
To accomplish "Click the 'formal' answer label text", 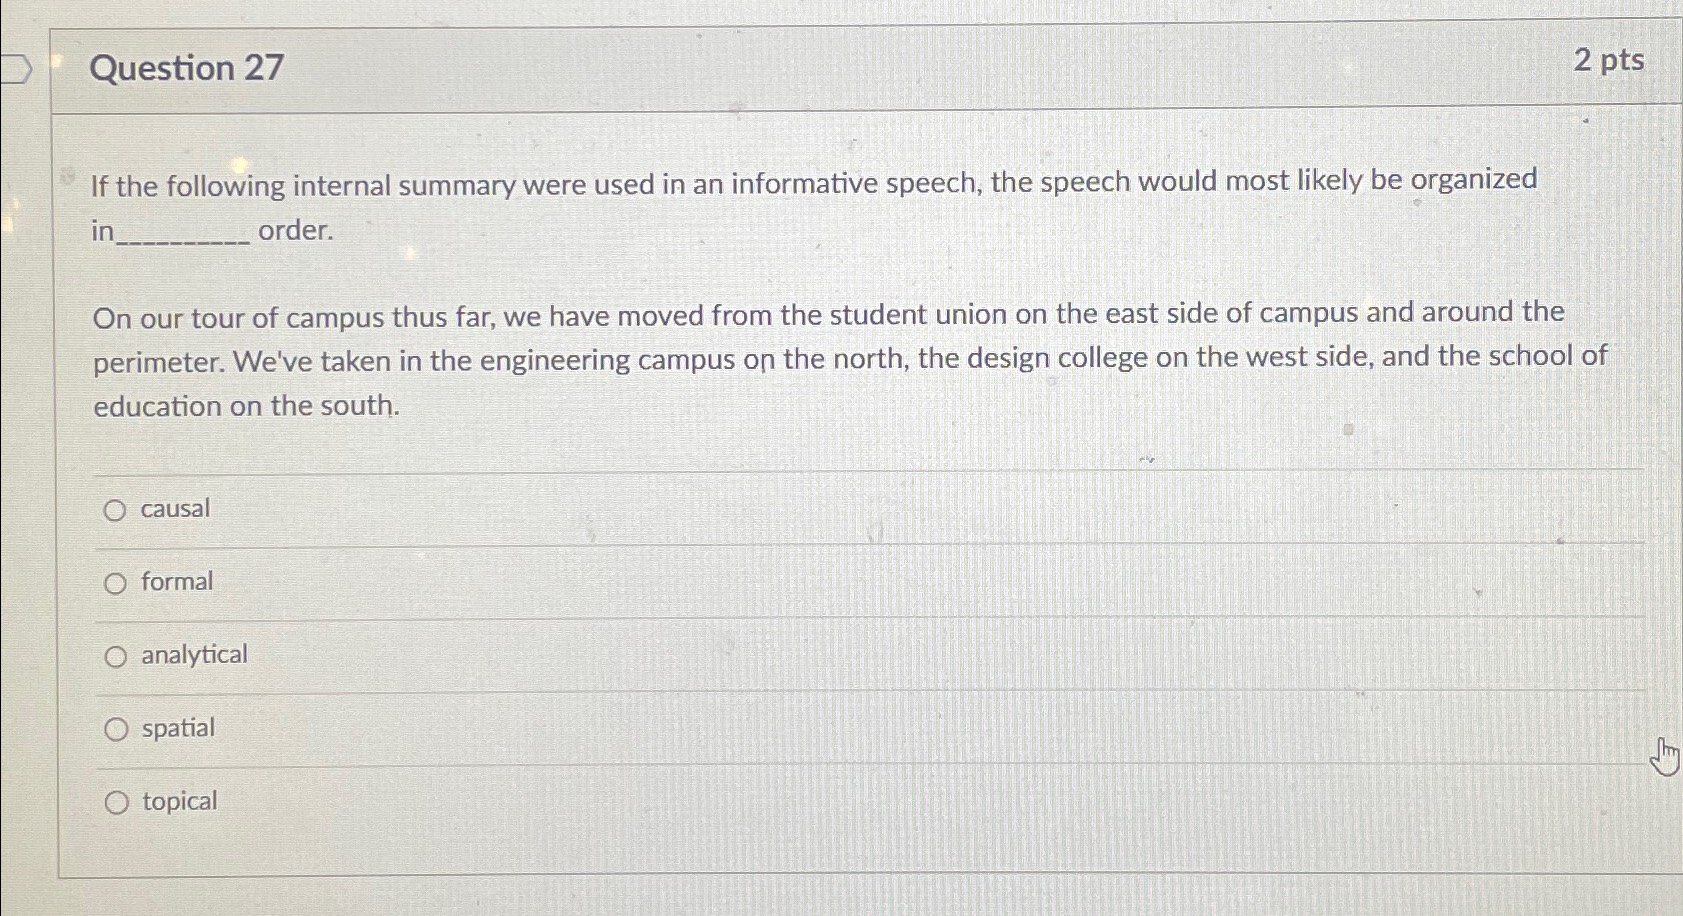I will tap(176, 581).
